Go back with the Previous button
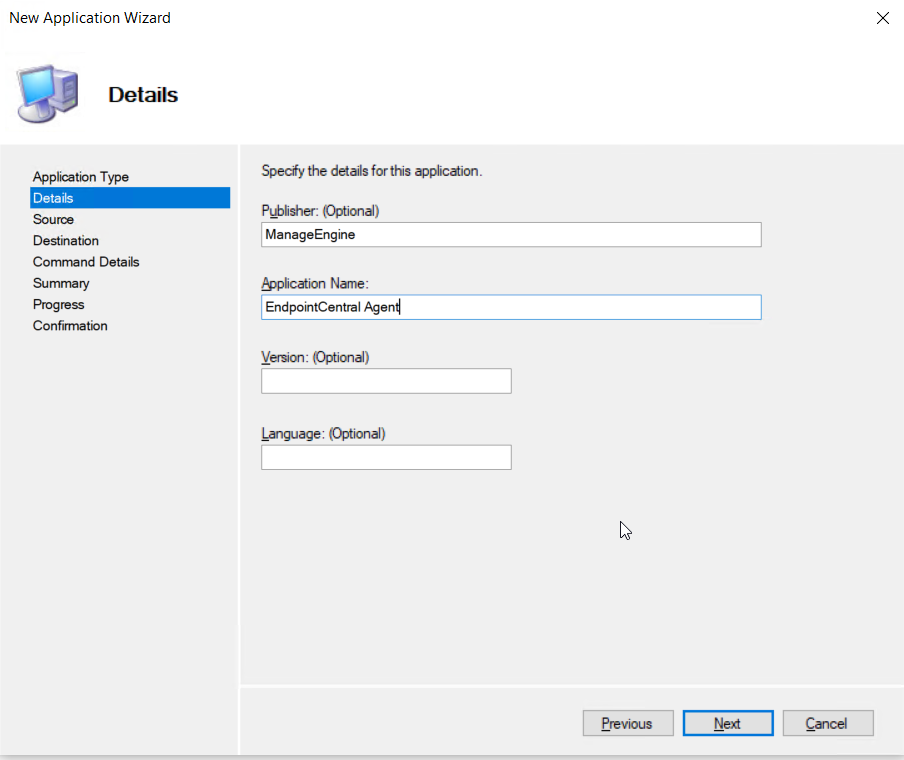The height and width of the screenshot is (760, 904). 628,723
